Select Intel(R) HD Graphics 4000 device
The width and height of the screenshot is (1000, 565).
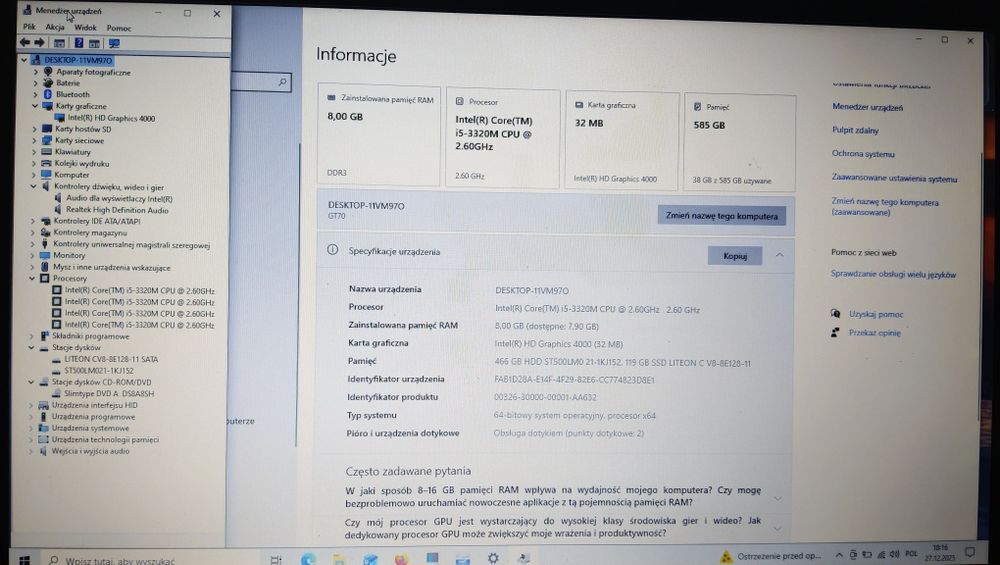[111, 118]
